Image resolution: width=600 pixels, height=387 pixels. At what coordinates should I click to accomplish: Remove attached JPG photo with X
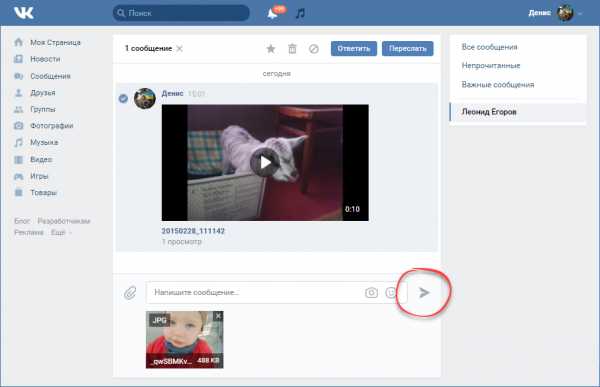click(x=218, y=316)
